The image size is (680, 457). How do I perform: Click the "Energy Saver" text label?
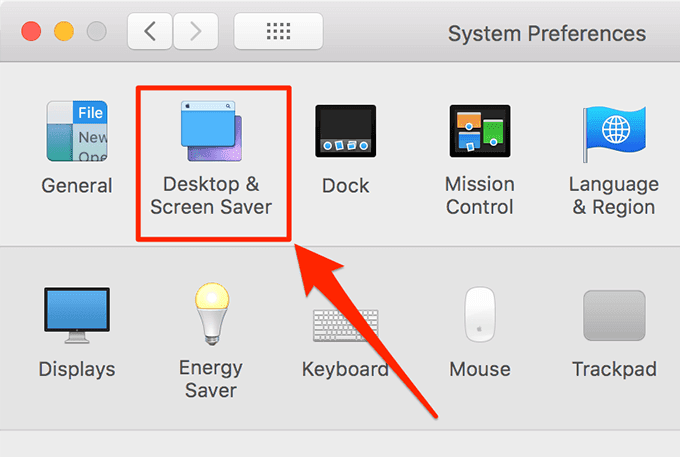point(211,379)
